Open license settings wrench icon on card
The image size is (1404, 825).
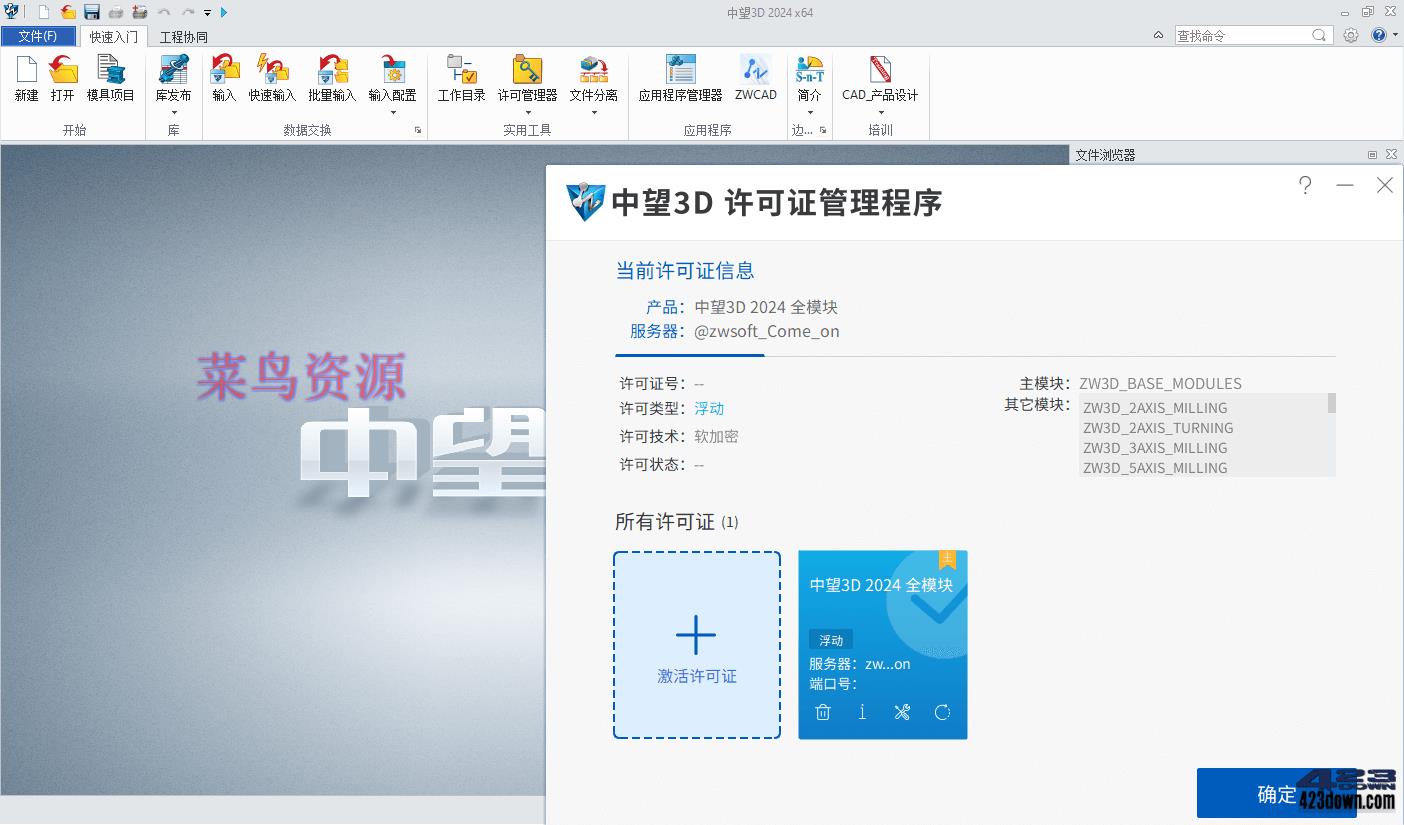tap(902, 712)
